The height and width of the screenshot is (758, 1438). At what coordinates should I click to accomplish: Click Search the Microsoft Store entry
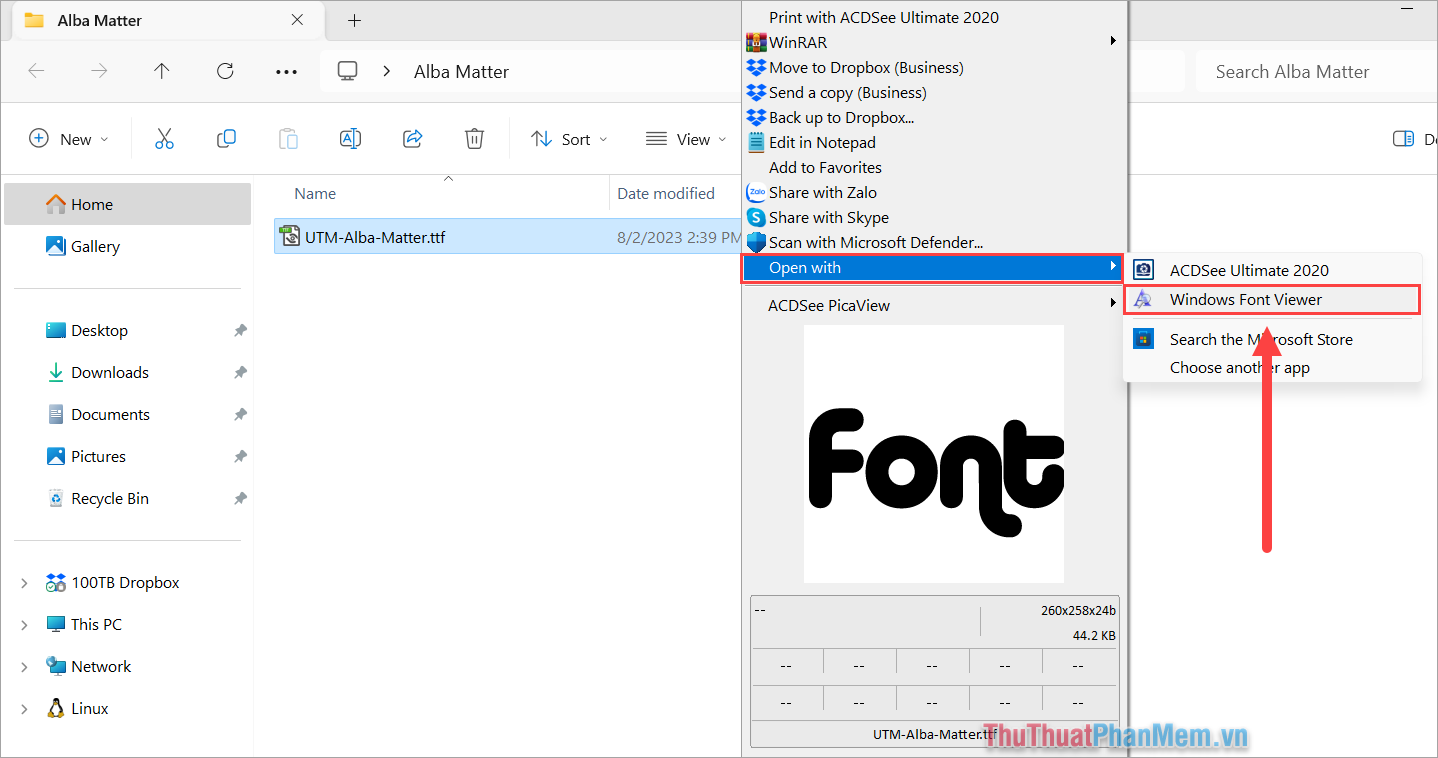click(x=1261, y=339)
